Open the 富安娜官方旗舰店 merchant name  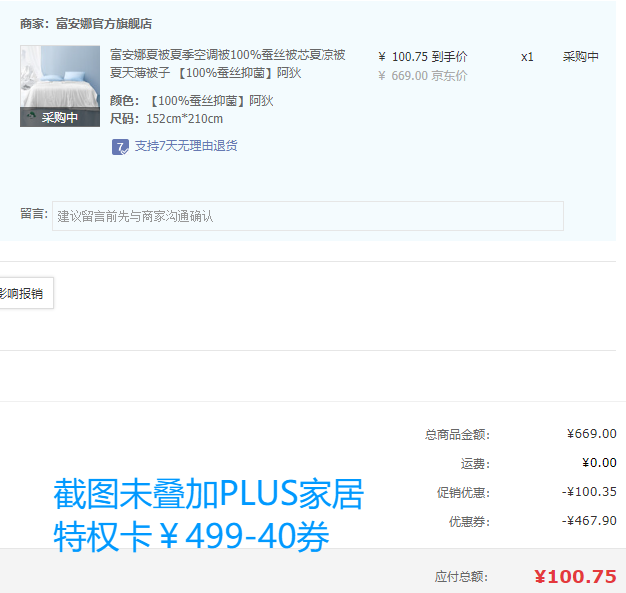click(x=104, y=24)
